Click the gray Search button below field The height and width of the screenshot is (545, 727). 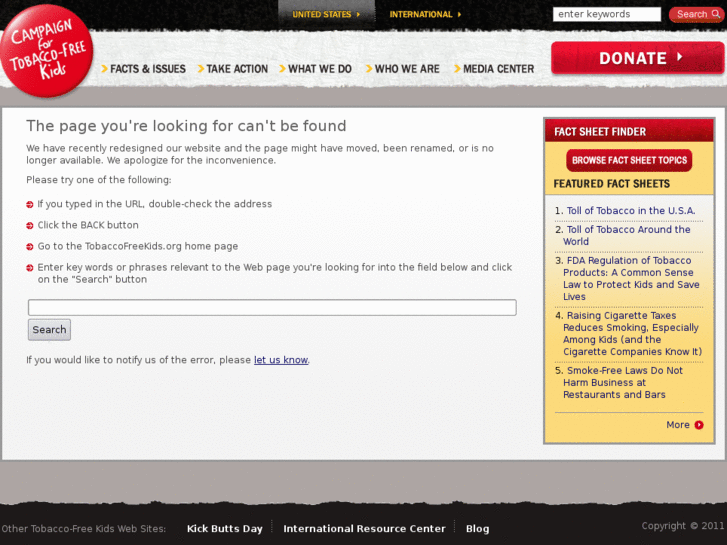point(49,330)
